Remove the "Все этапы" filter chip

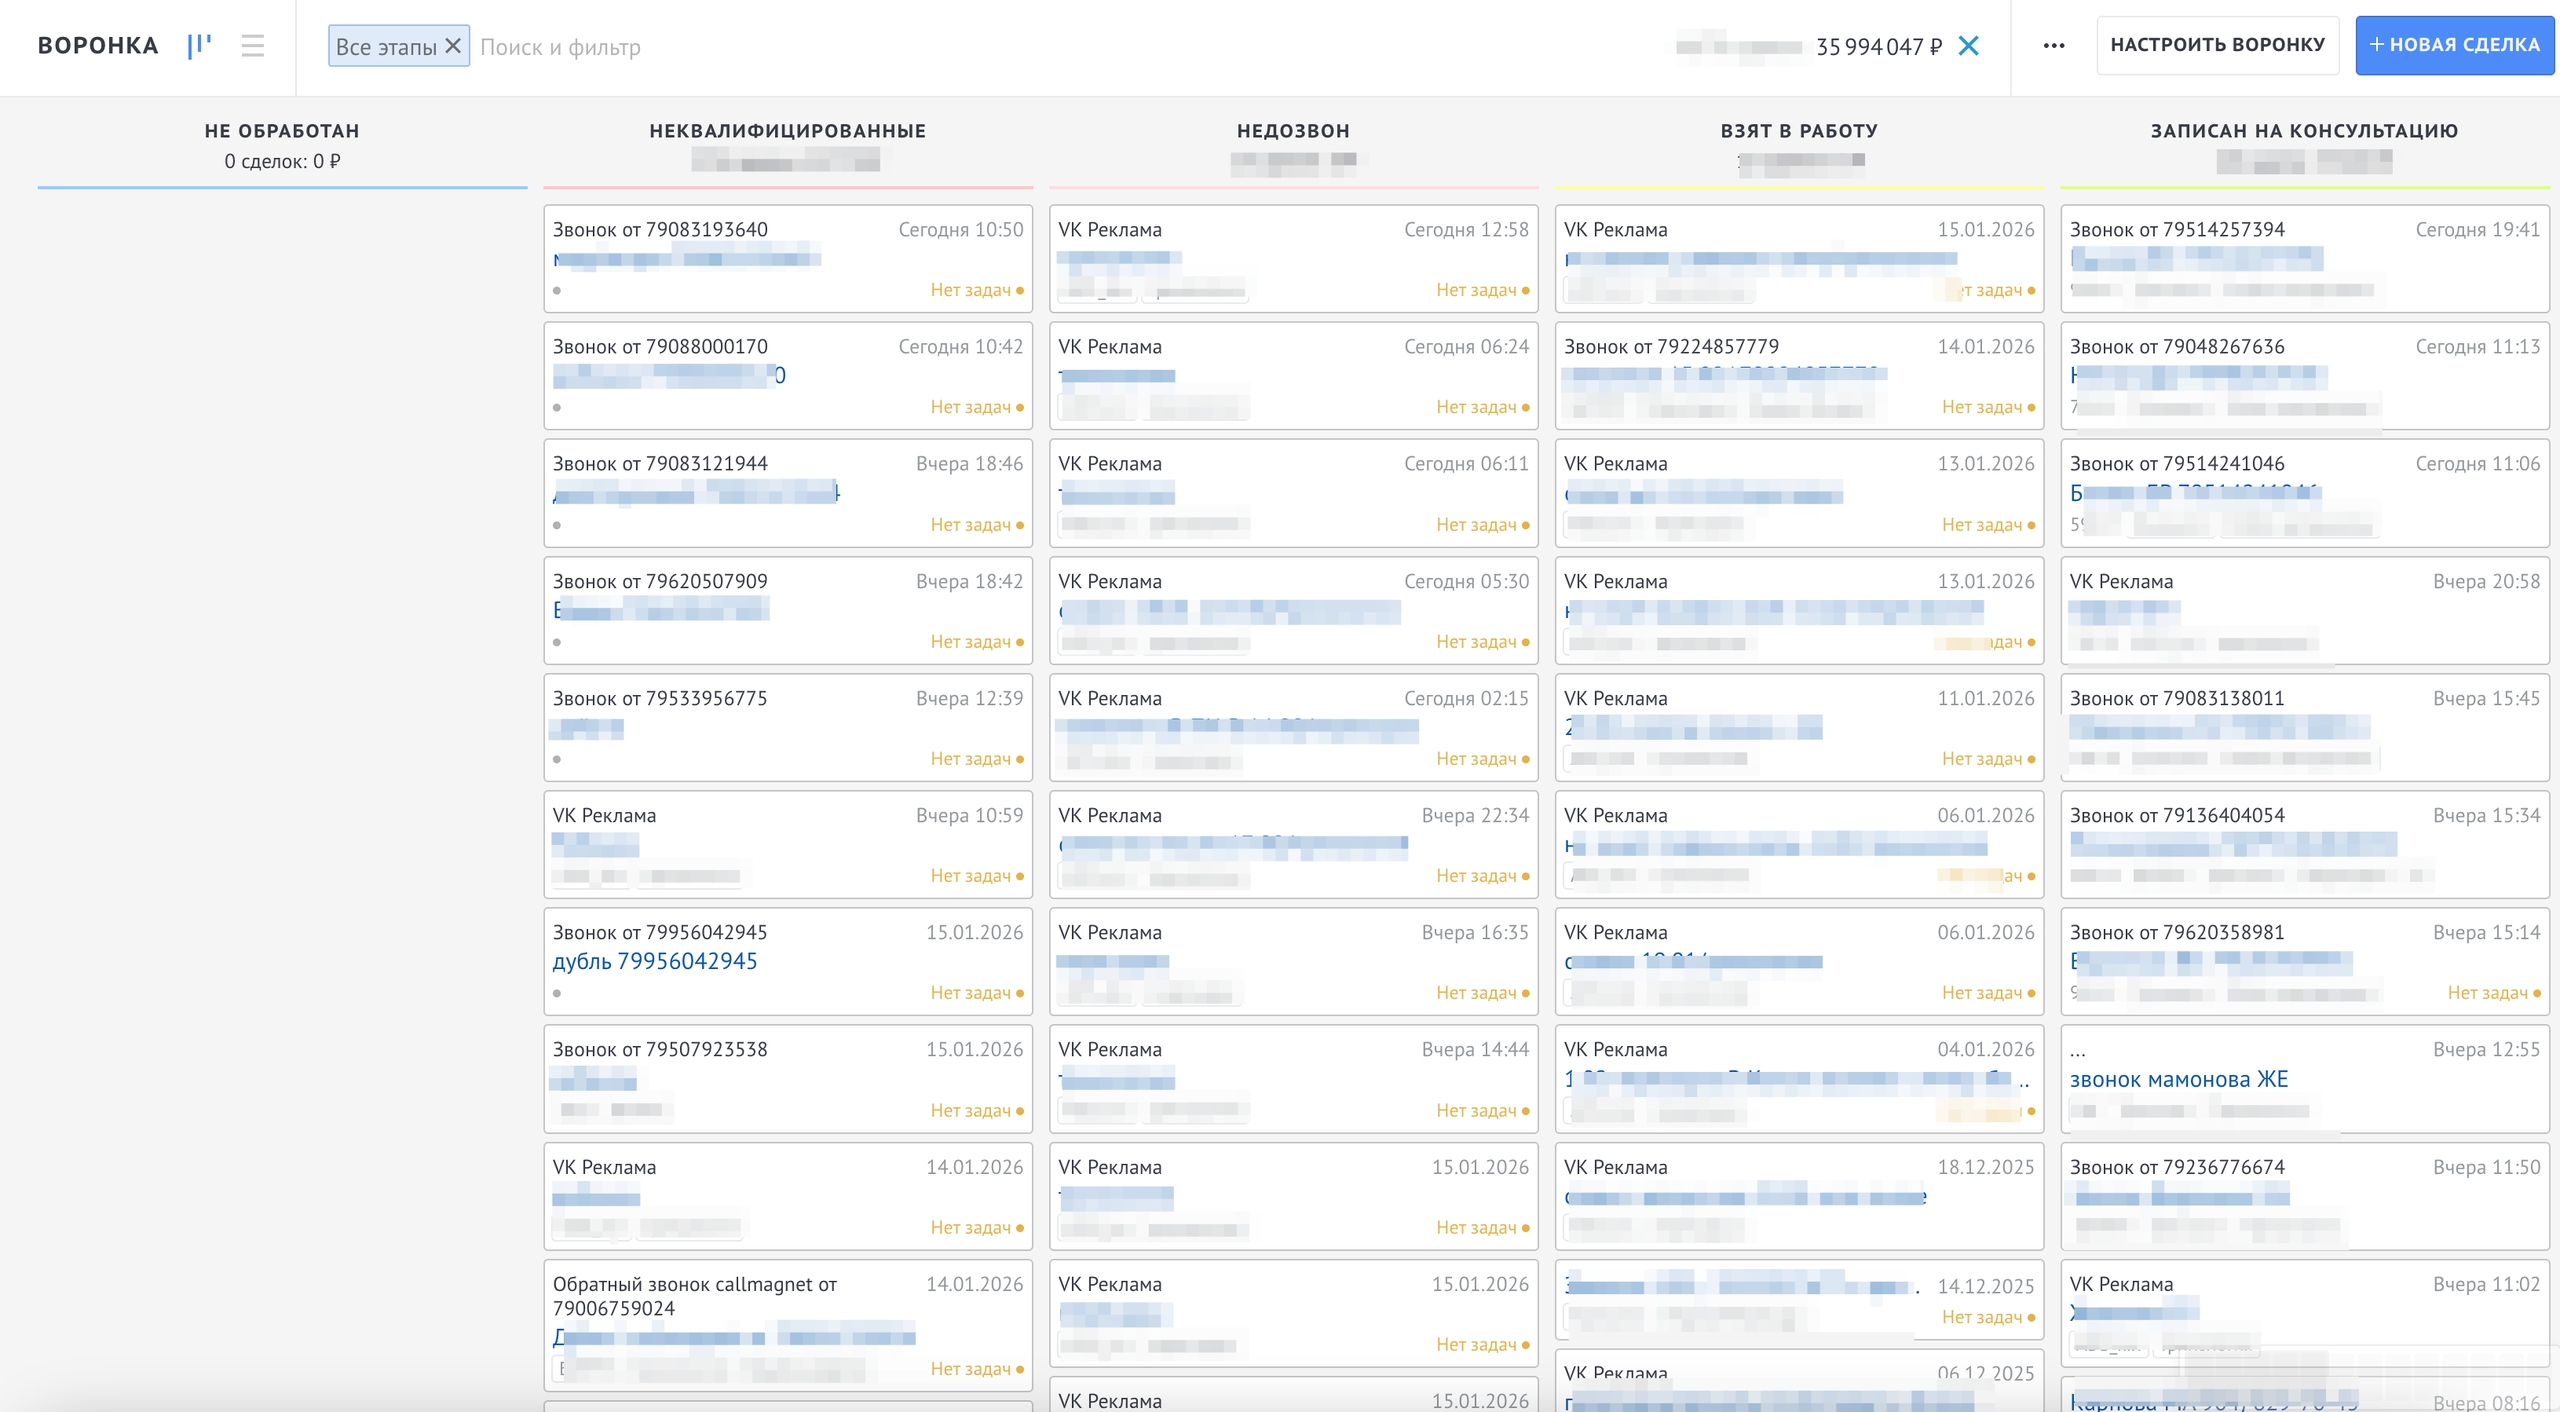click(453, 46)
